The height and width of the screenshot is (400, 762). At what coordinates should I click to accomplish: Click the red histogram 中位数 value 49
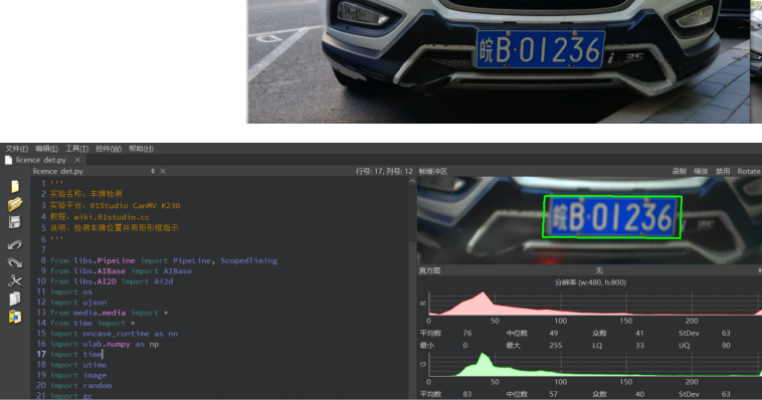(554, 333)
